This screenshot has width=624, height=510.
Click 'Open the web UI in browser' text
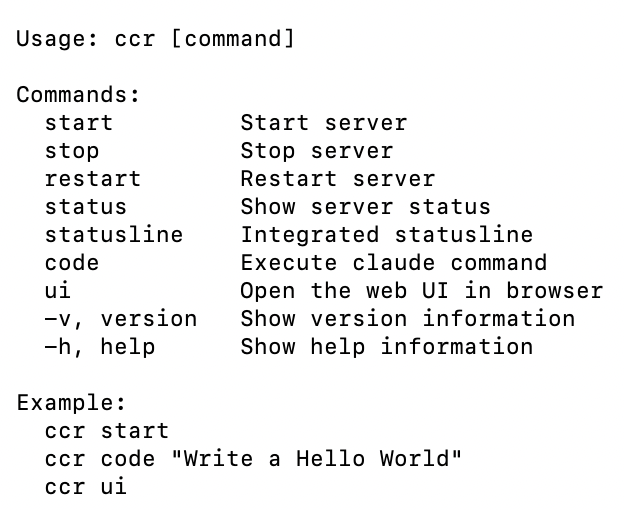421,291
